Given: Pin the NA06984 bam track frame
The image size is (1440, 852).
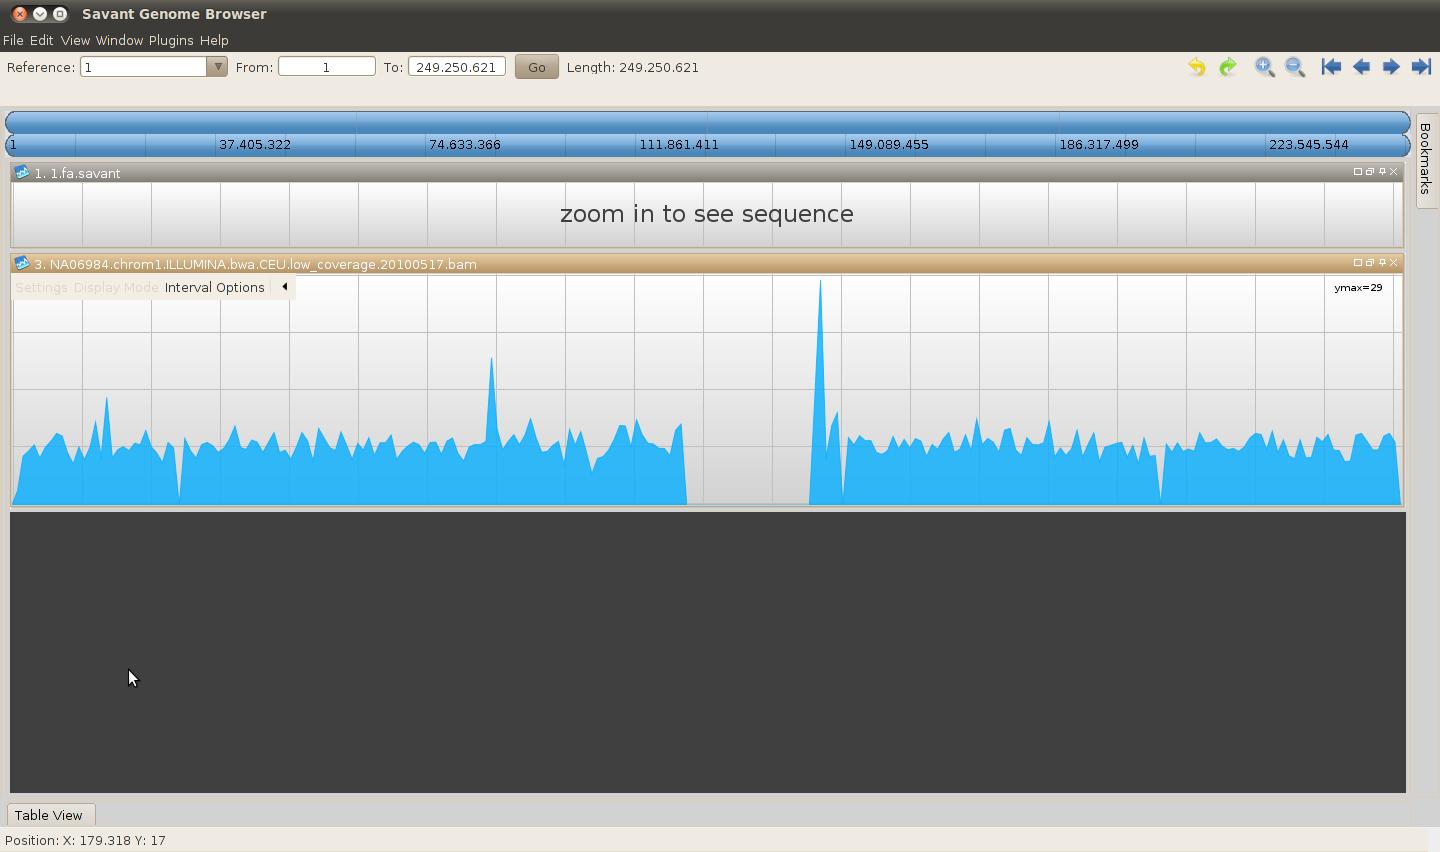Looking at the screenshot, I should 1382,263.
